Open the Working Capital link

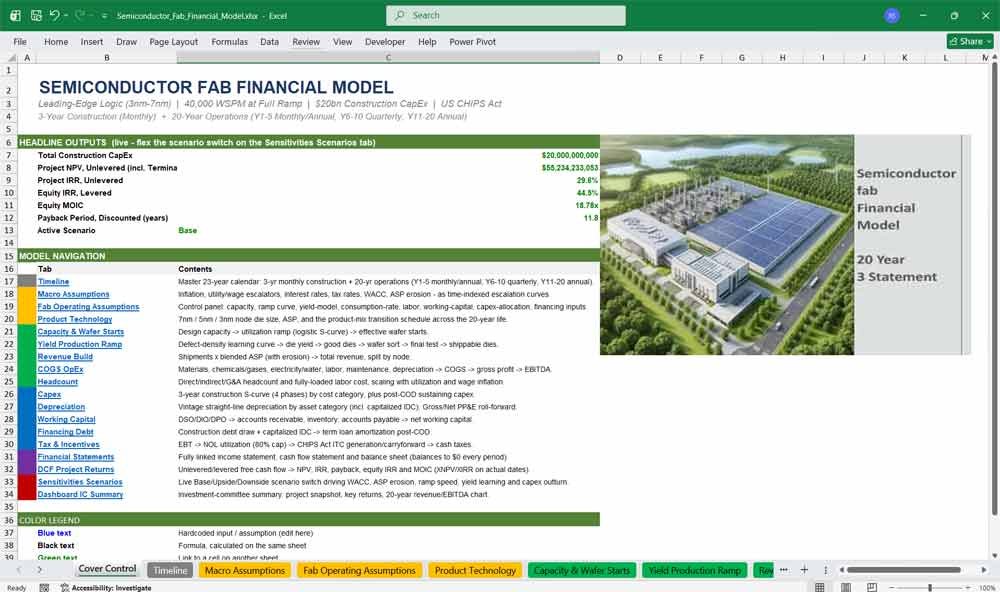coord(66,419)
